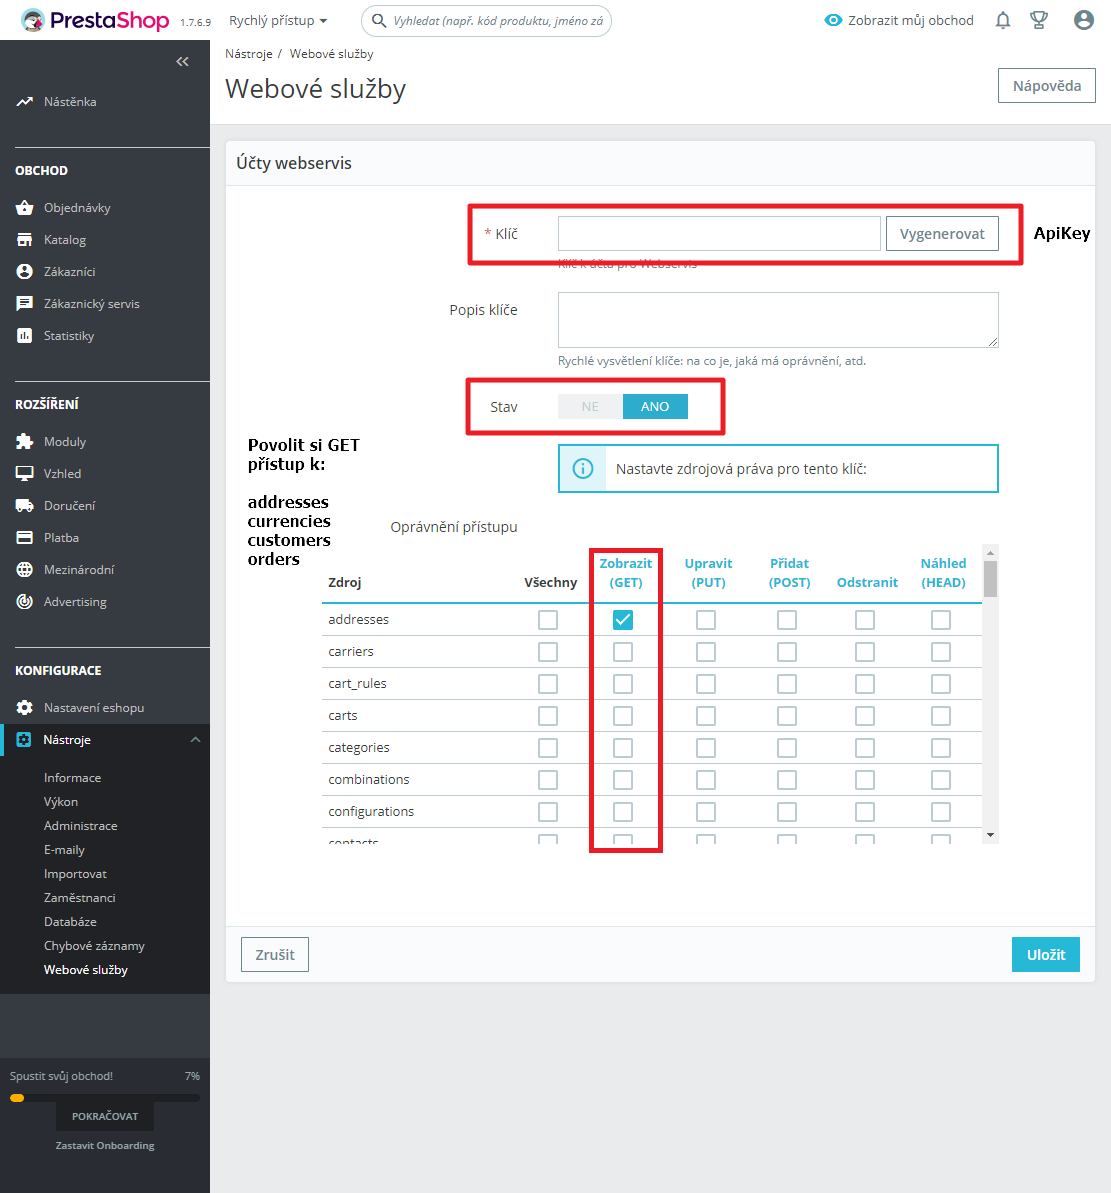This screenshot has width=1111, height=1193.
Task: Check the carts POST checkbox
Action: (x=787, y=715)
